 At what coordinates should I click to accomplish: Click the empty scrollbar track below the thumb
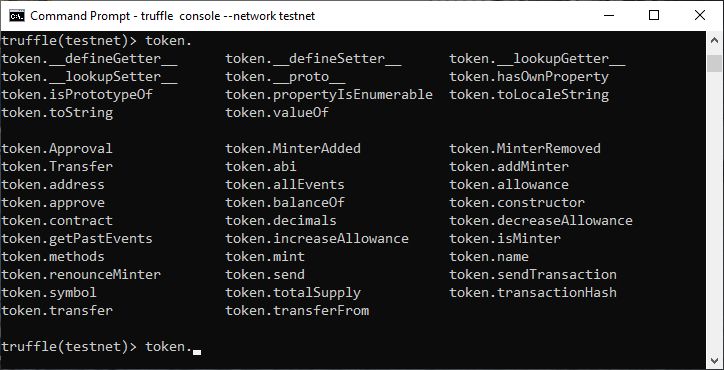pos(714,210)
